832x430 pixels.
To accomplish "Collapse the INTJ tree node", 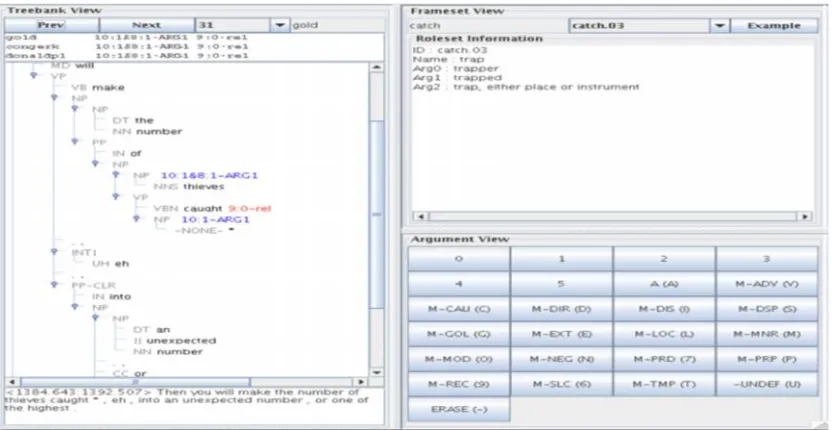I will pyautogui.click(x=54, y=252).
